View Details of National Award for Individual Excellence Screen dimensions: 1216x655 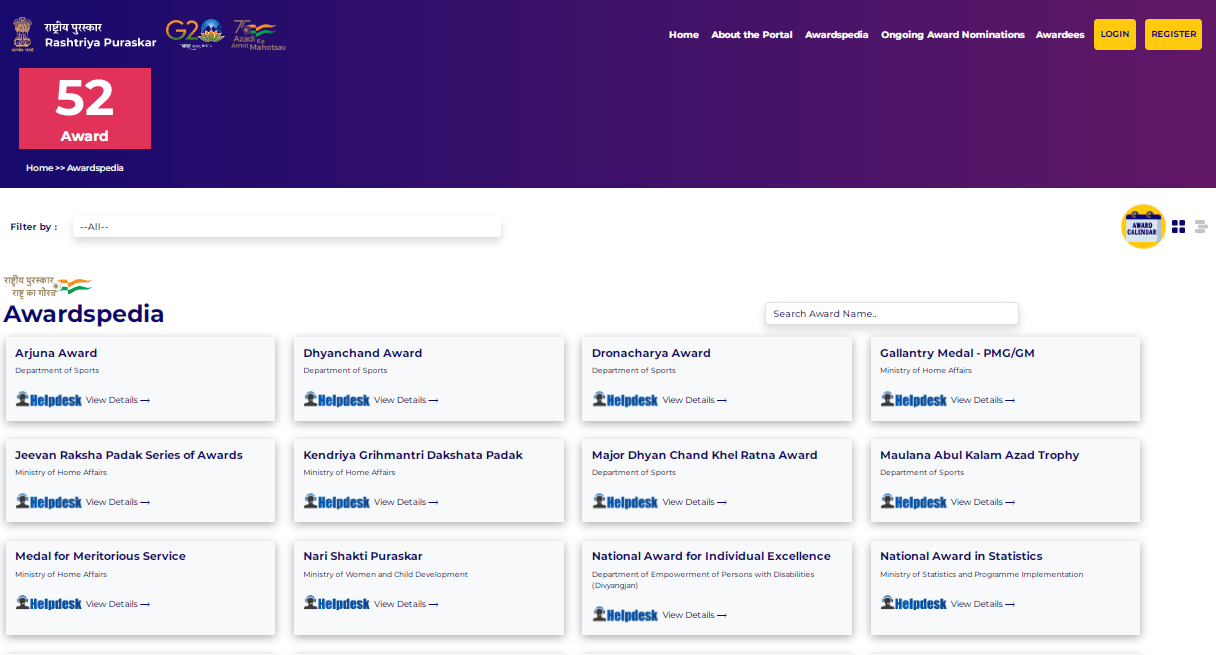(694, 615)
